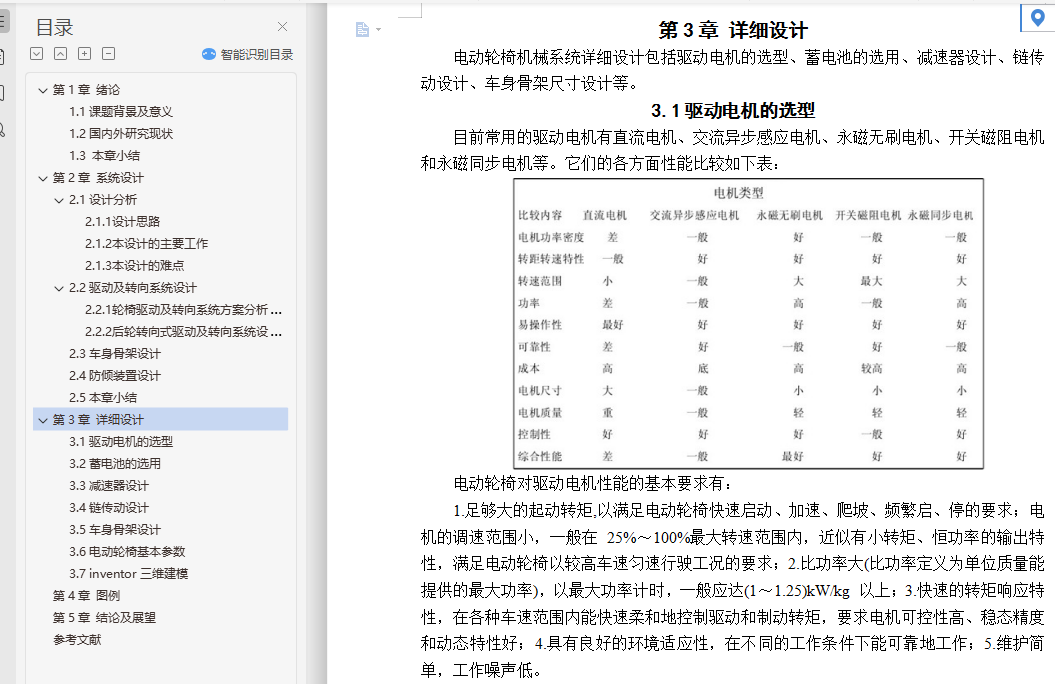1055x684 pixels.
Task: Click document heading 第 3 章 详细设计
Action: 733,30
